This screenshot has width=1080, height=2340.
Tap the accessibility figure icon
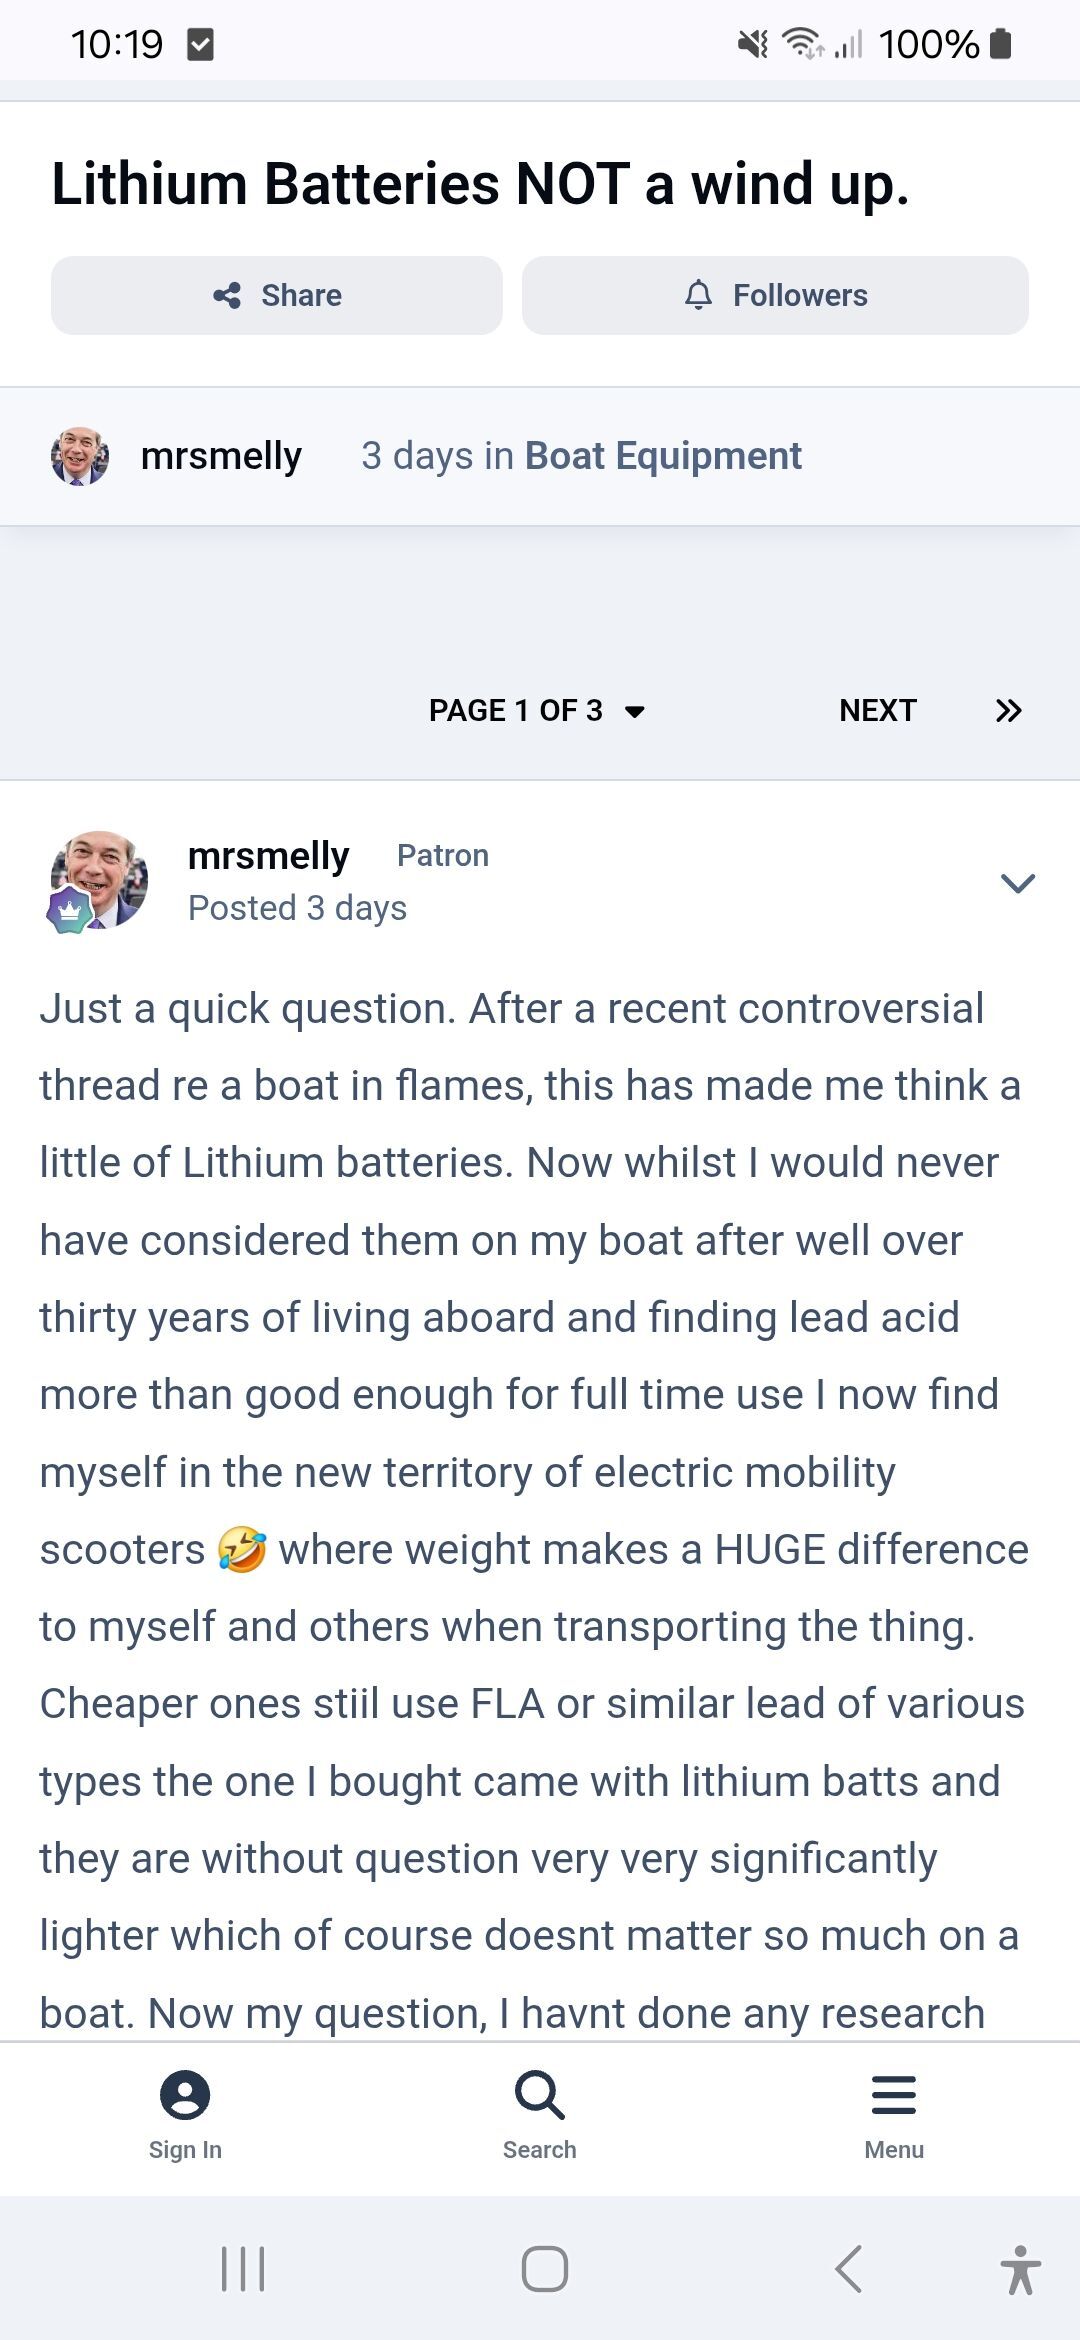1020,2268
